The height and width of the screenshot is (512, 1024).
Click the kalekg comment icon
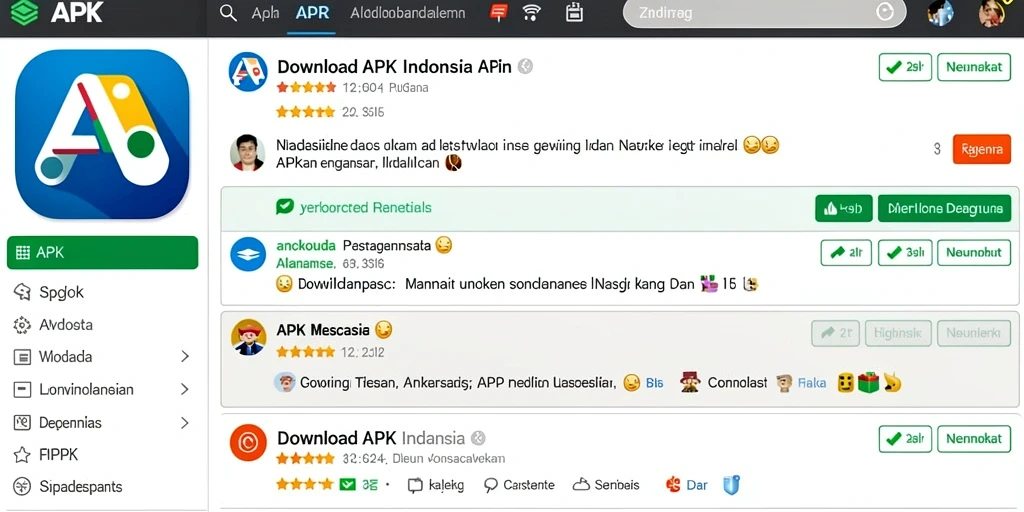click(x=416, y=485)
